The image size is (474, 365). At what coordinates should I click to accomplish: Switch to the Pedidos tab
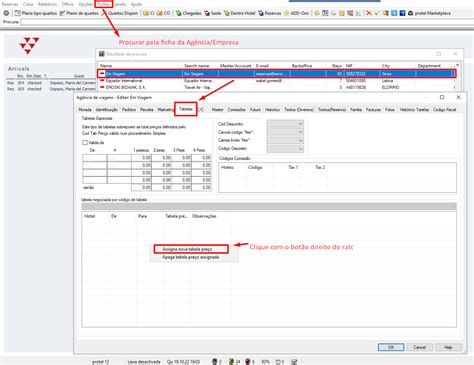pyautogui.click(x=129, y=109)
